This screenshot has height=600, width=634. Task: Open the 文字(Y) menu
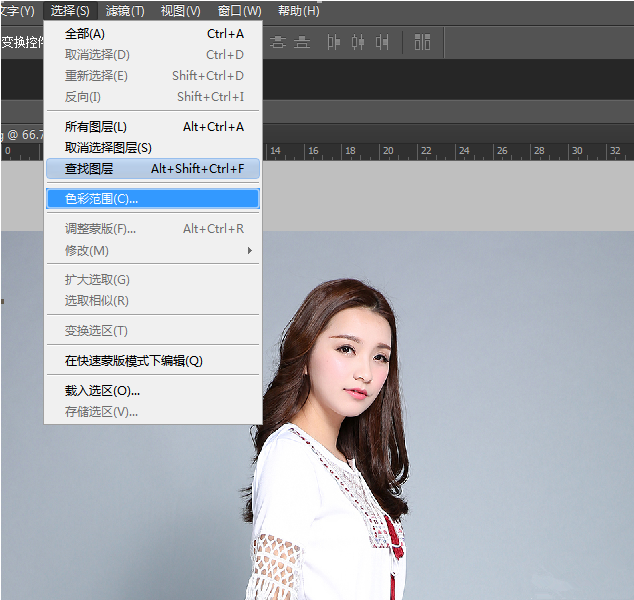(17, 11)
